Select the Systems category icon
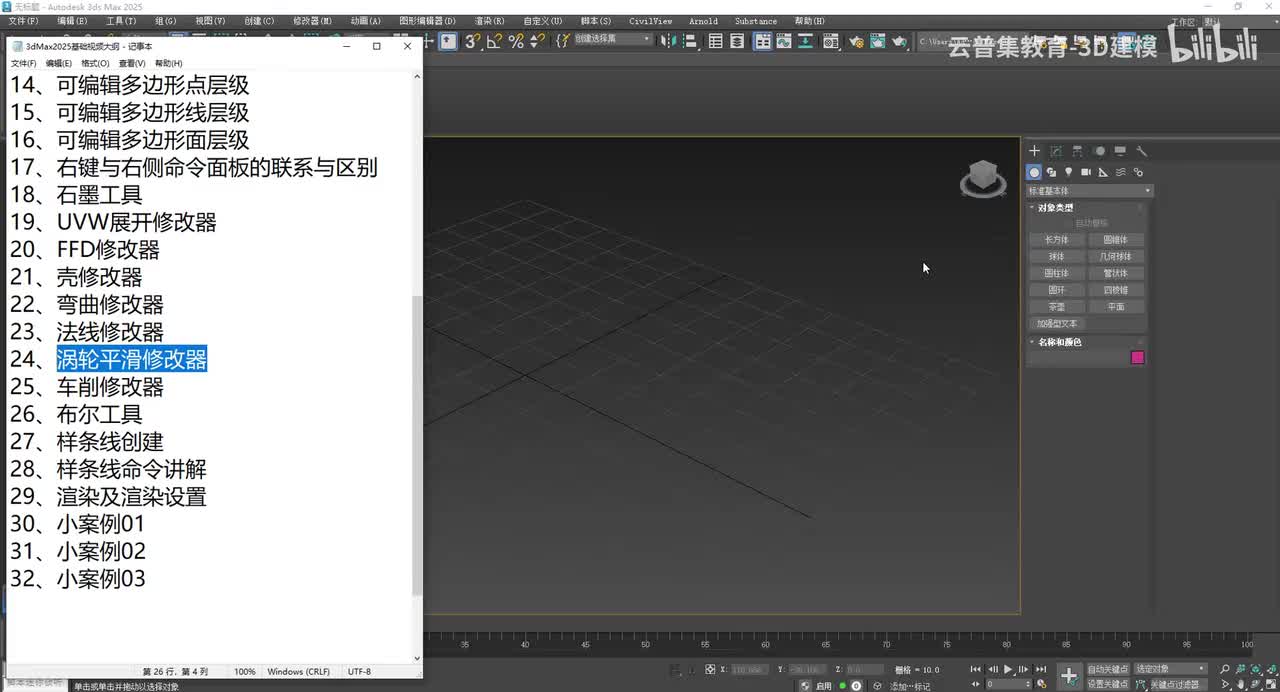Screen dimensions: 1280x692 pyautogui.click(x=1138, y=172)
